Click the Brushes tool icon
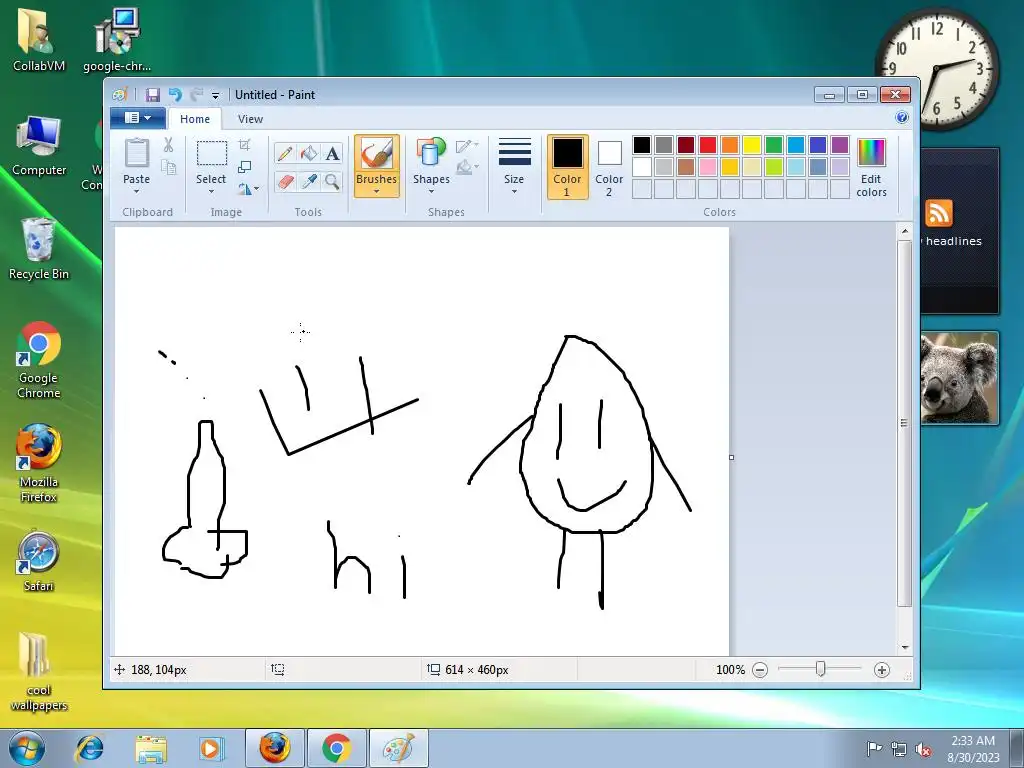 (x=377, y=154)
